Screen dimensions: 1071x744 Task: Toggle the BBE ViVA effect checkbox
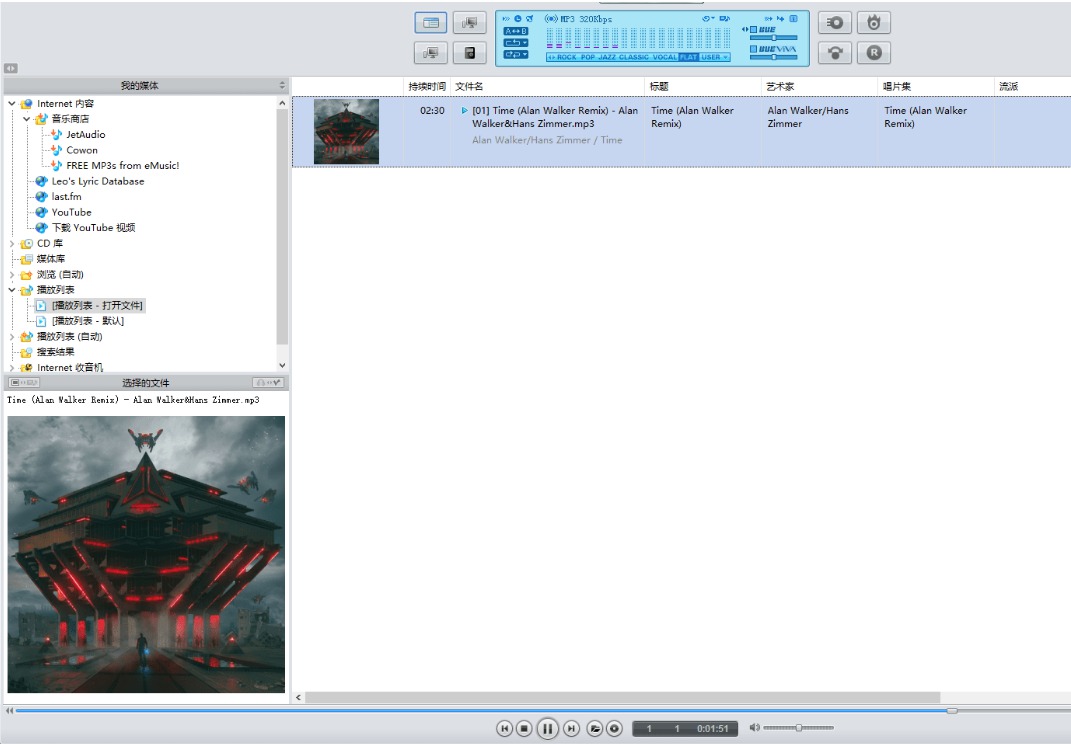[x=753, y=49]
